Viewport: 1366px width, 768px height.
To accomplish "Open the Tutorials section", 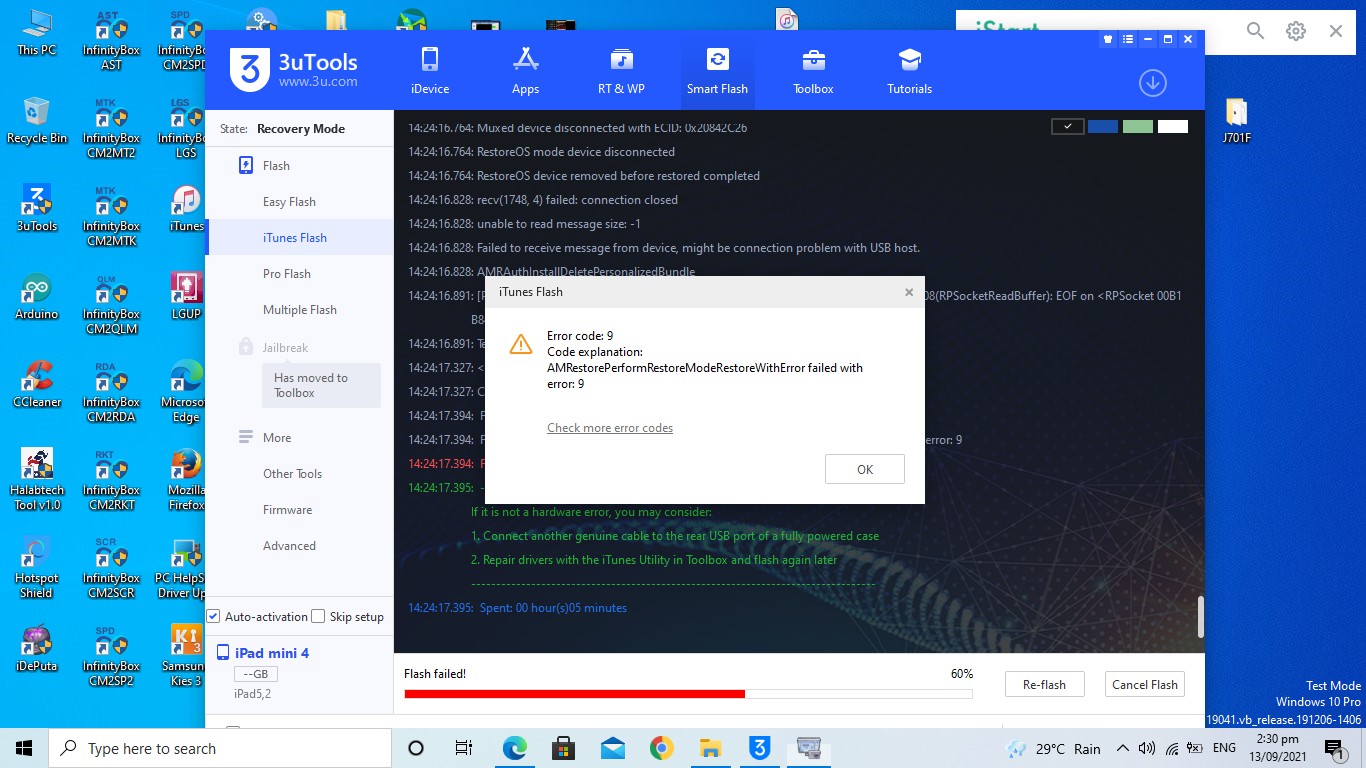I will (909, 70).
